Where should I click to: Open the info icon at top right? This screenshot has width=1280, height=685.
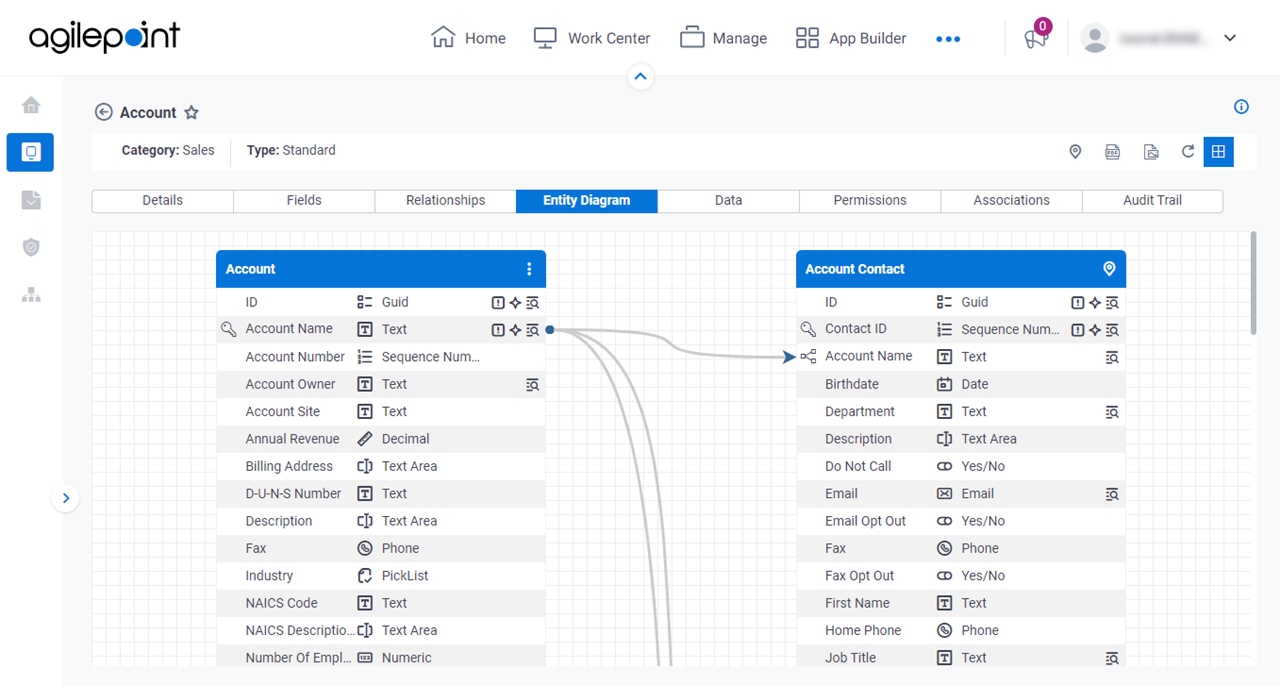pyautogui.click(x=1241, y=107)
